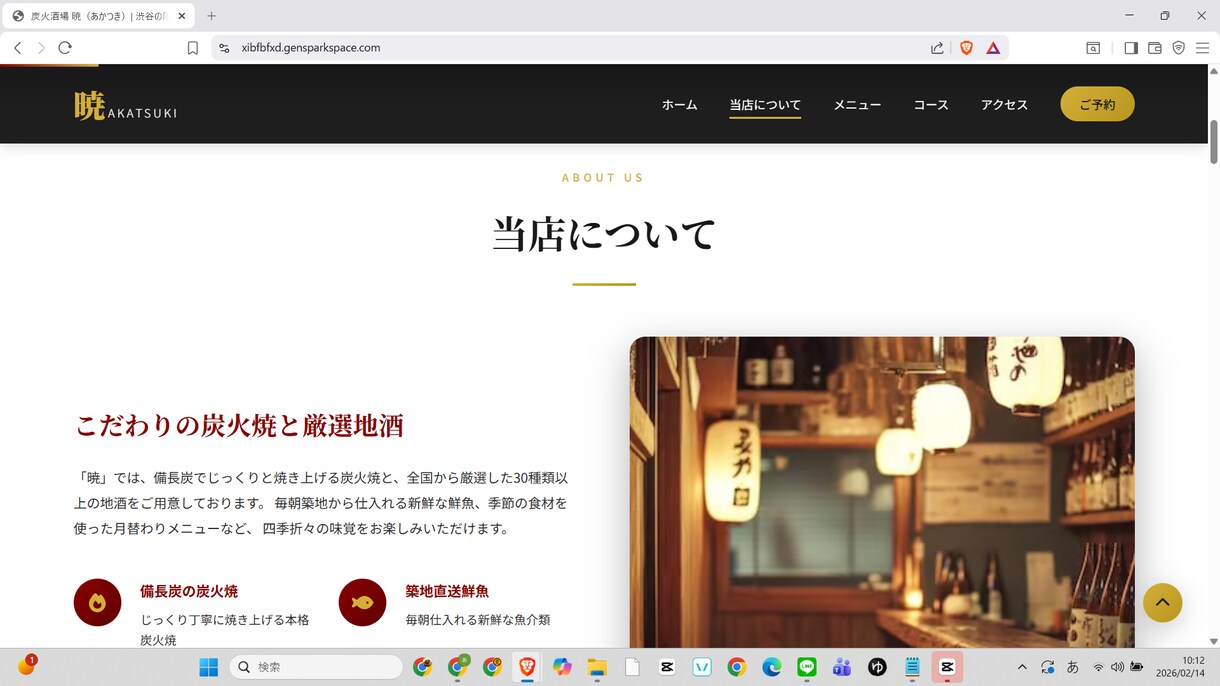Open site settings icon in address bar
Viewport: 1220px width, 686px height.
pyautogui.click(x=224, y=47)
